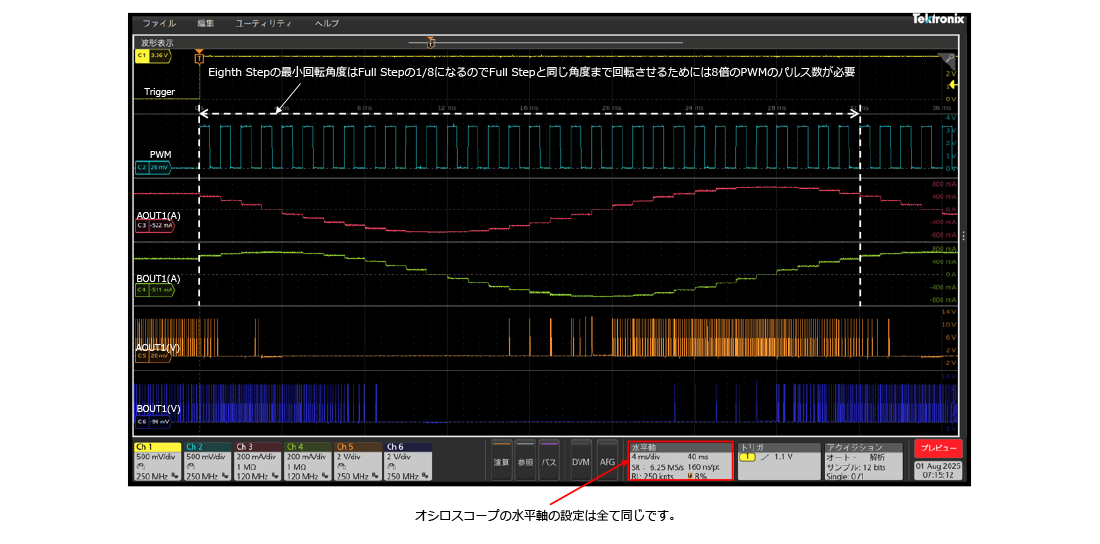Open the トリガ trigger settings badge
Viewport: 1100px width, 544px height.
(x=776, y=461)
